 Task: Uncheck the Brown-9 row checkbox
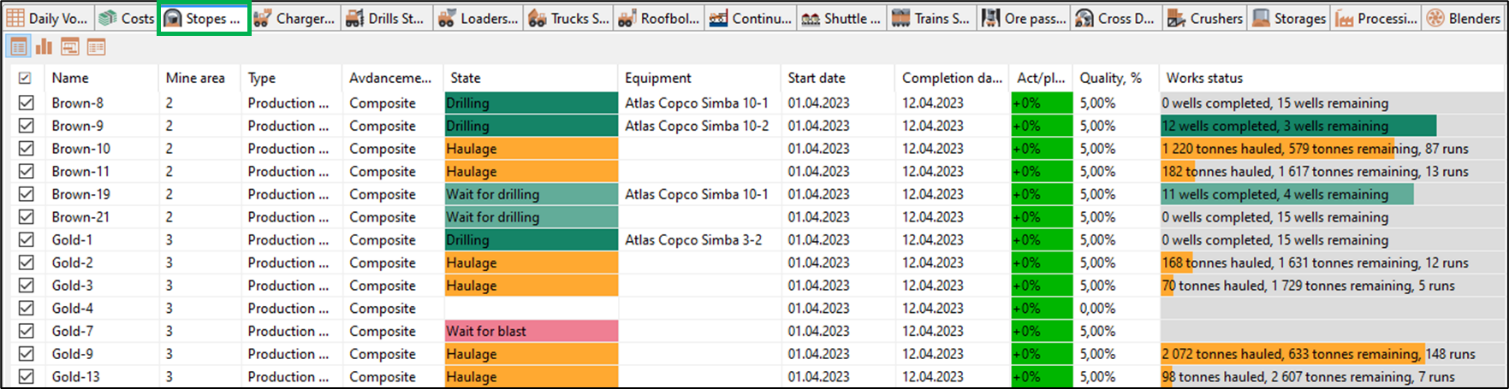click(x=26, y=126)
